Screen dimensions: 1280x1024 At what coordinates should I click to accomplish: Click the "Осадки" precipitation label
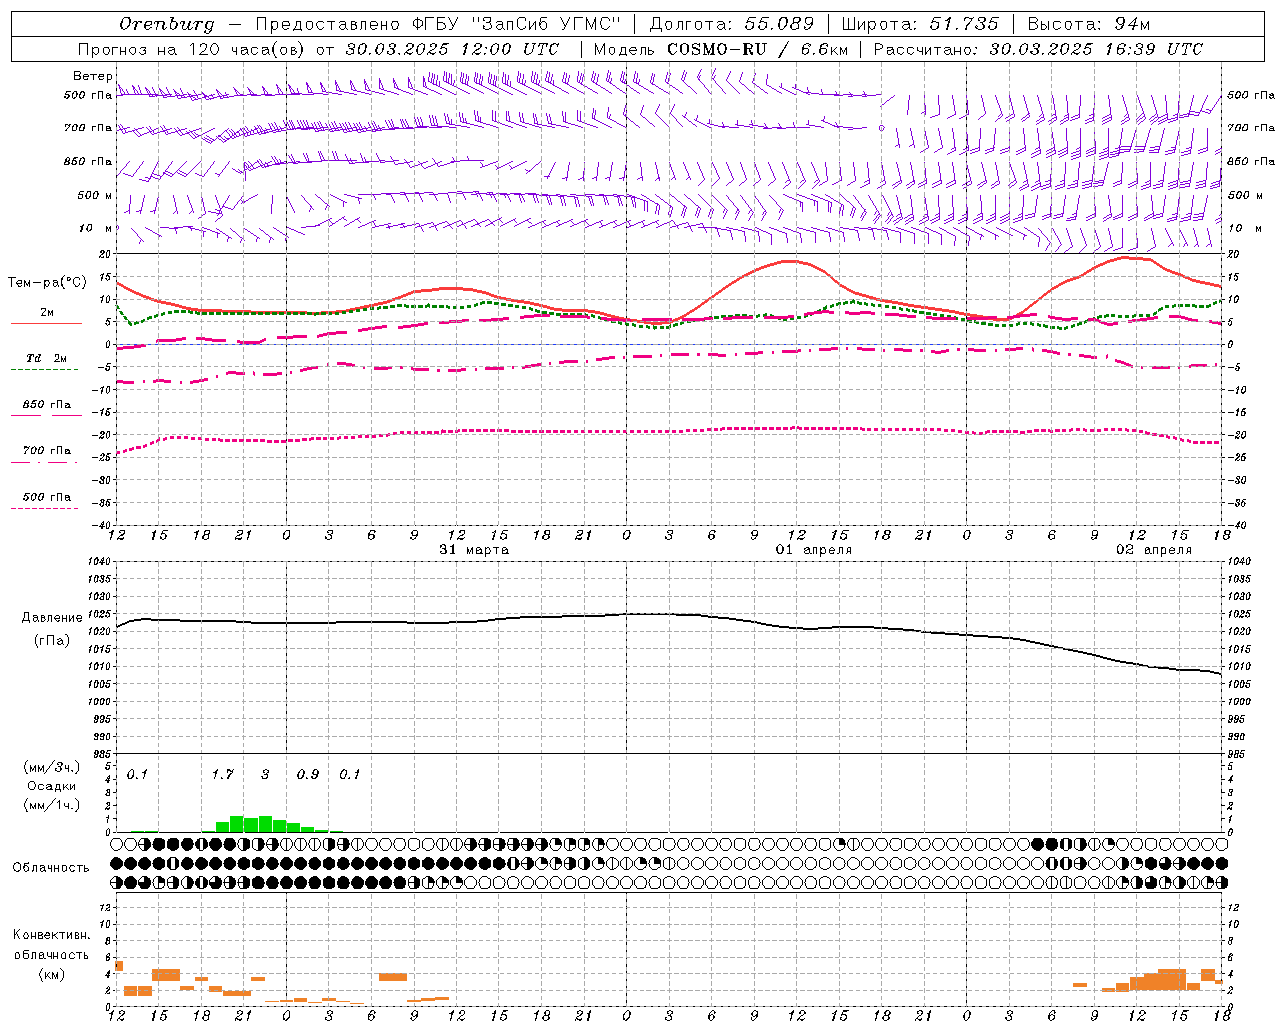point(52,786)
